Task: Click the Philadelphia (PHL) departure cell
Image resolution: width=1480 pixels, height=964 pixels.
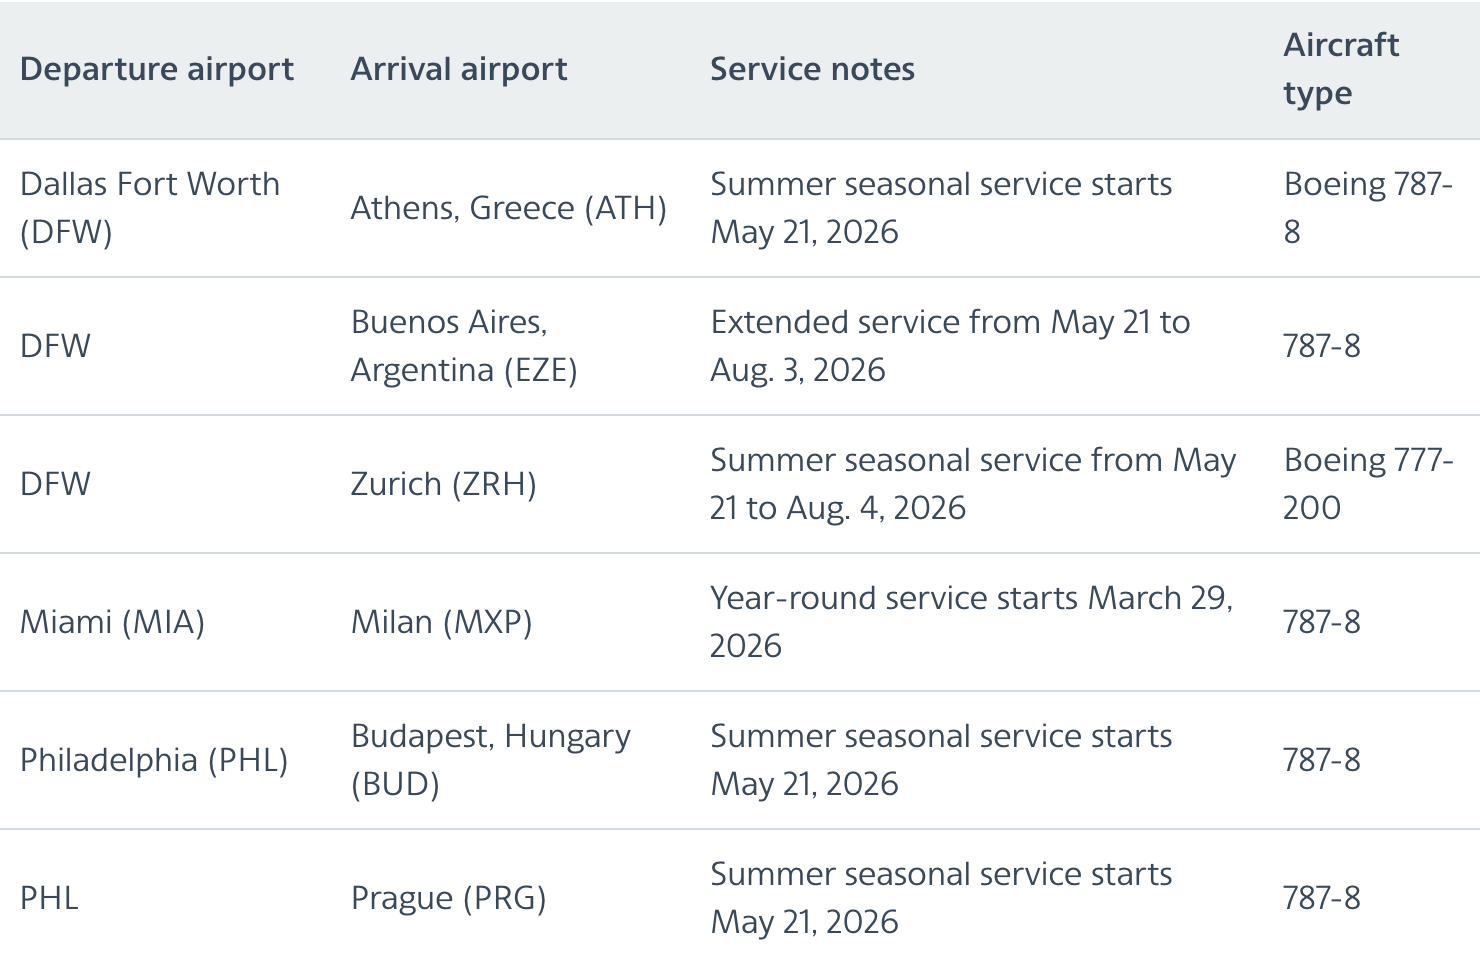Action: pyautogui.click(x=154, y=760)
